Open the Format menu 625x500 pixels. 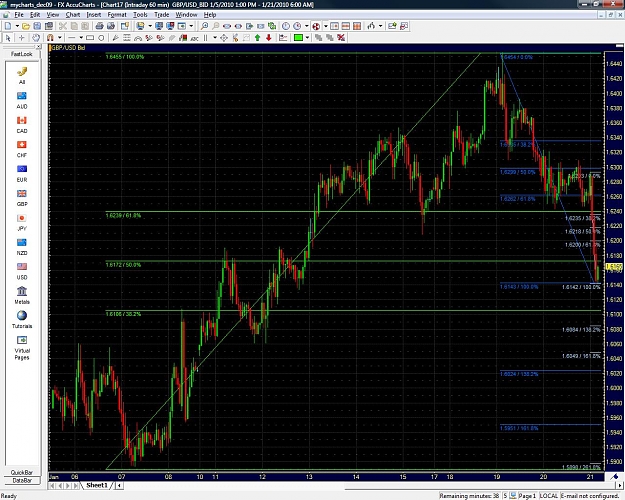[117, 15]
